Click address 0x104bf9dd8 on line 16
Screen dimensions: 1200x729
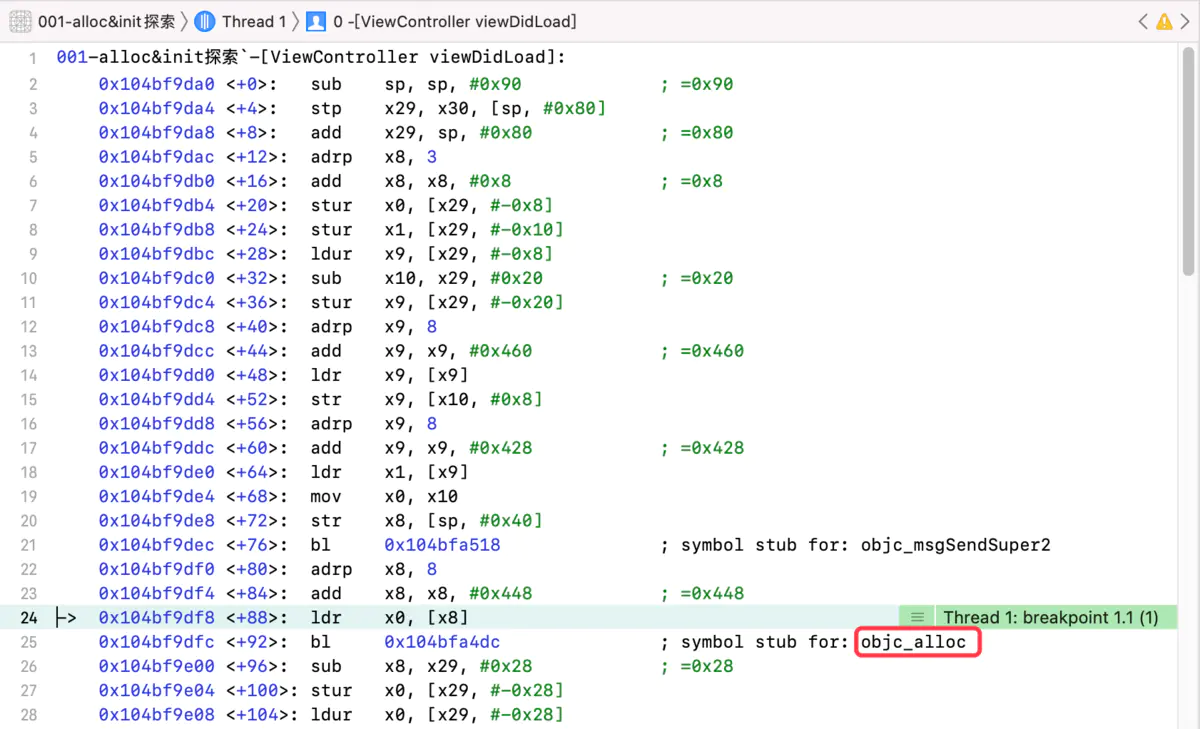click(x=157, y=424)
